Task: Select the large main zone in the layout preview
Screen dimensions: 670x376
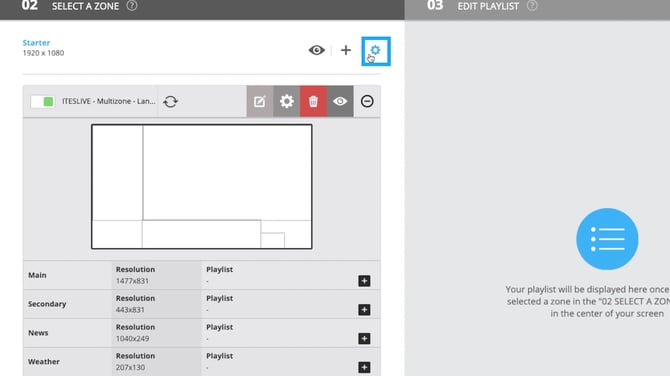Action: [227, 173]
